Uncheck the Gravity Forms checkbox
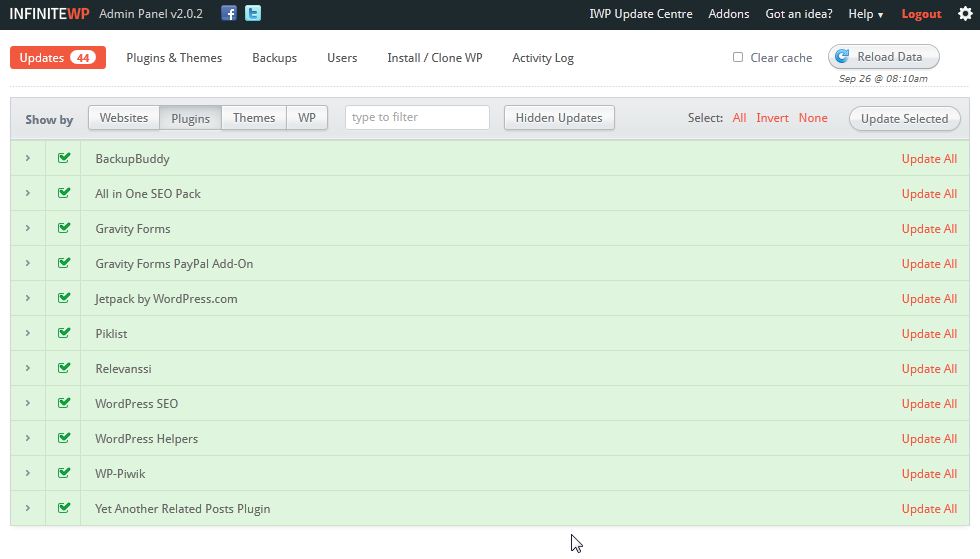Image resolution: width=980 pixels, height=559 pixels. [64, 228]
